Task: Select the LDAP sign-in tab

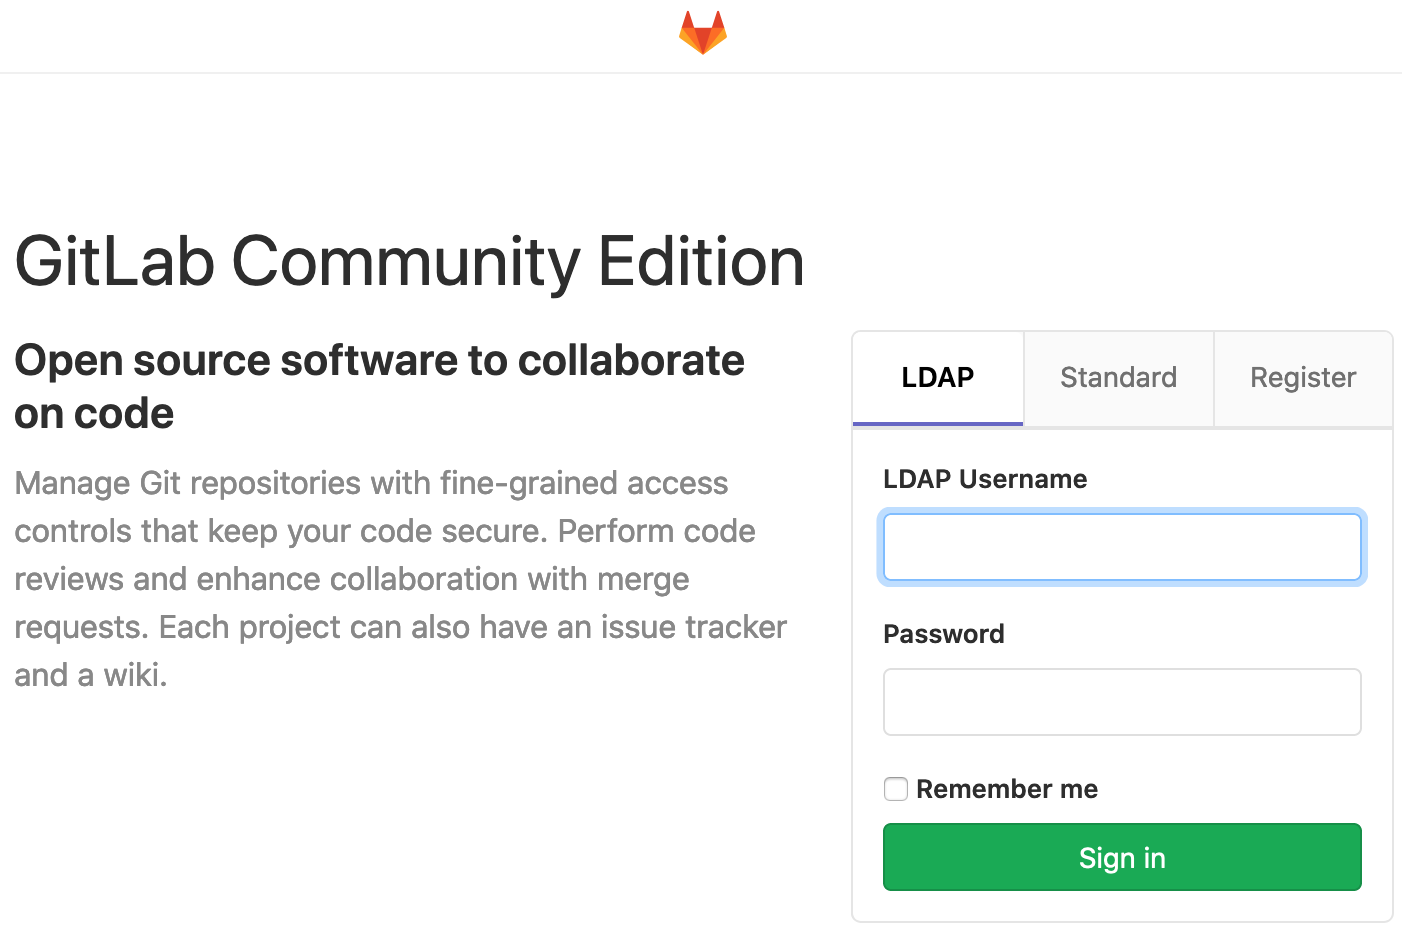Action: tap(937, 378)
